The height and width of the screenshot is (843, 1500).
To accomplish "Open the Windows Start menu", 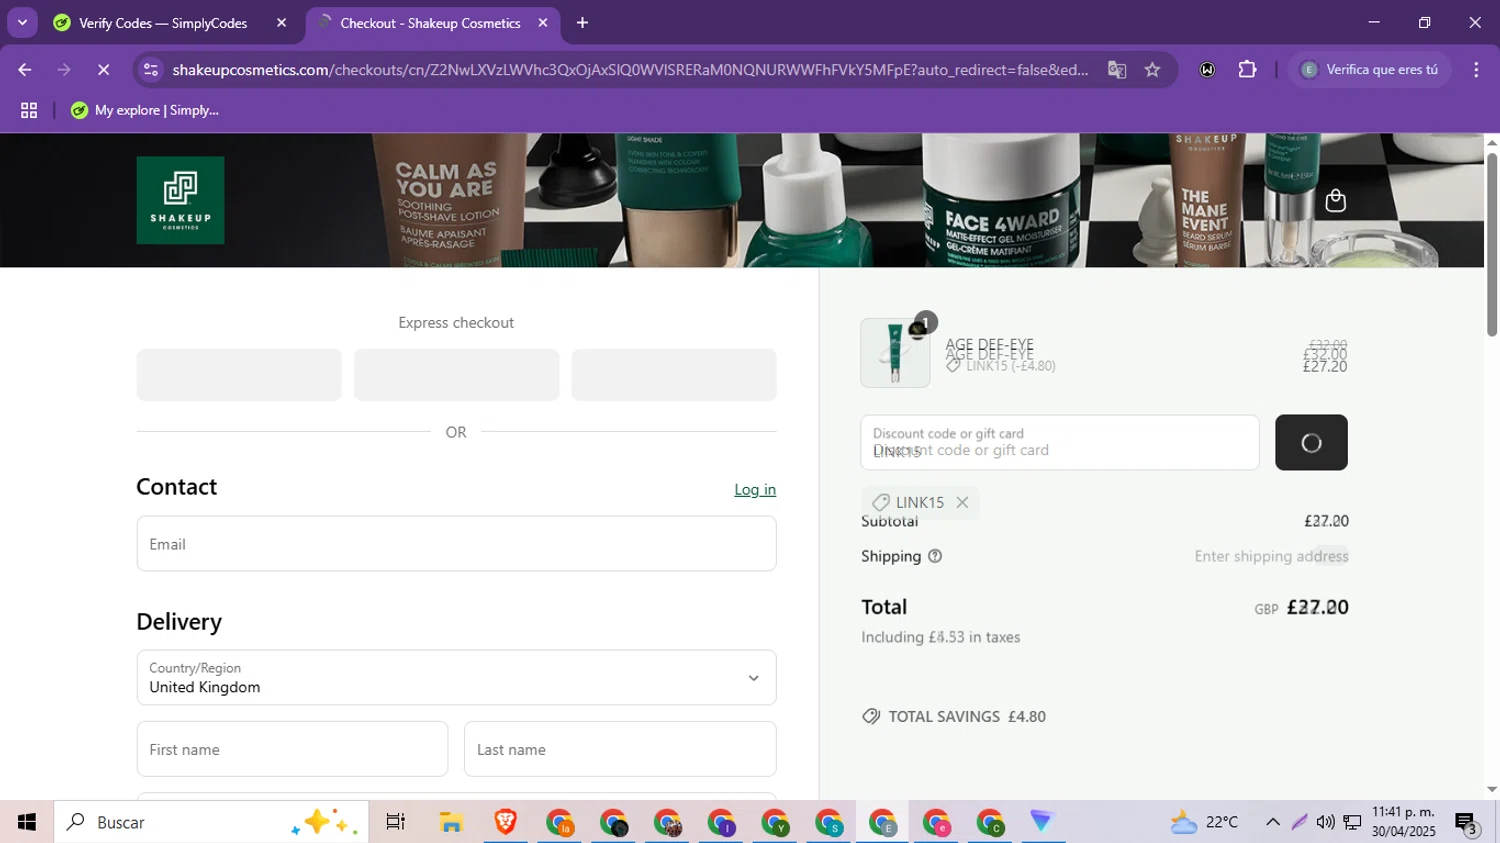I will click(x=27, y=822).
